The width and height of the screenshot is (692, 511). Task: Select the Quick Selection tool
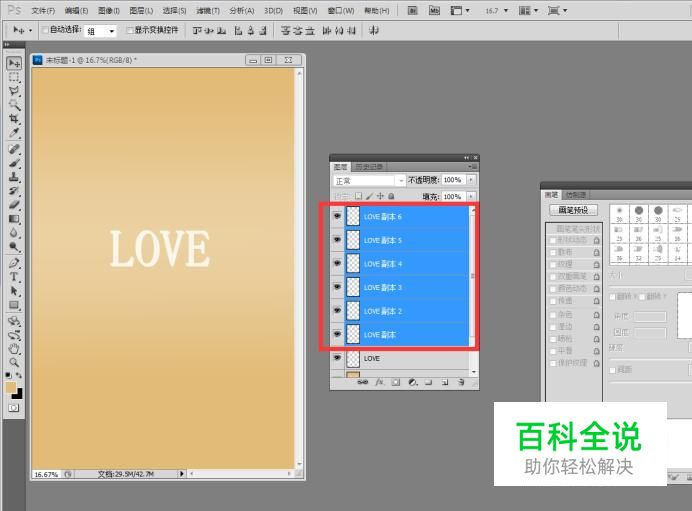click(x=14, y=105)
